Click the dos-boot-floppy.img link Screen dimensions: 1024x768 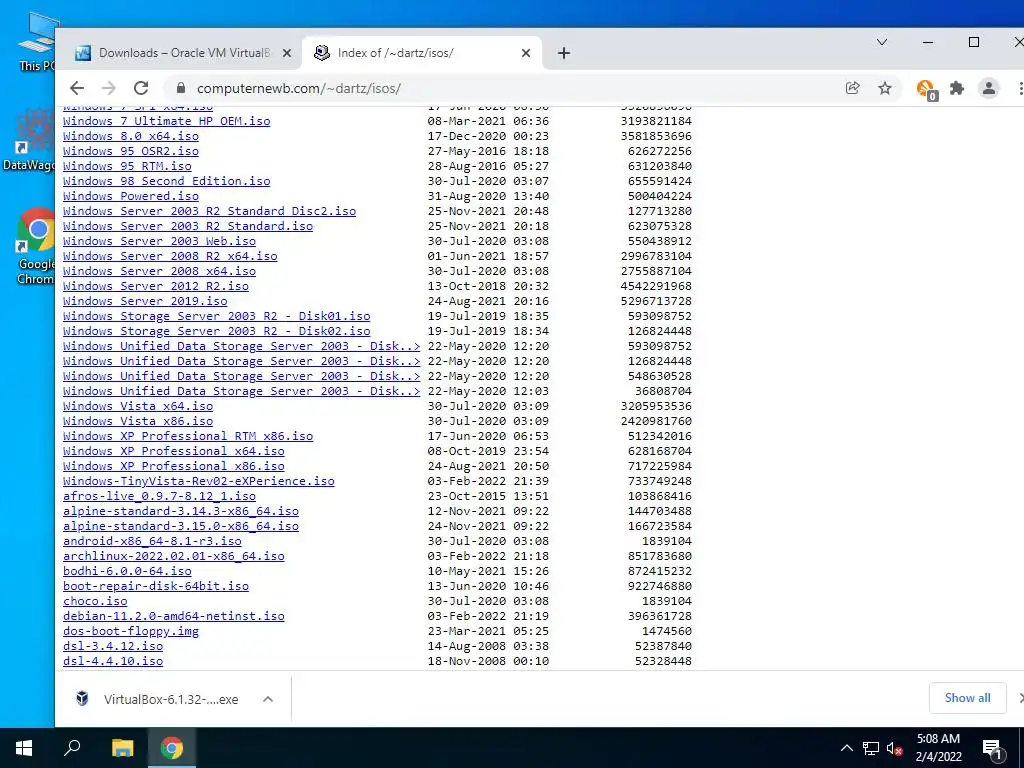click(x=131, y=632)
